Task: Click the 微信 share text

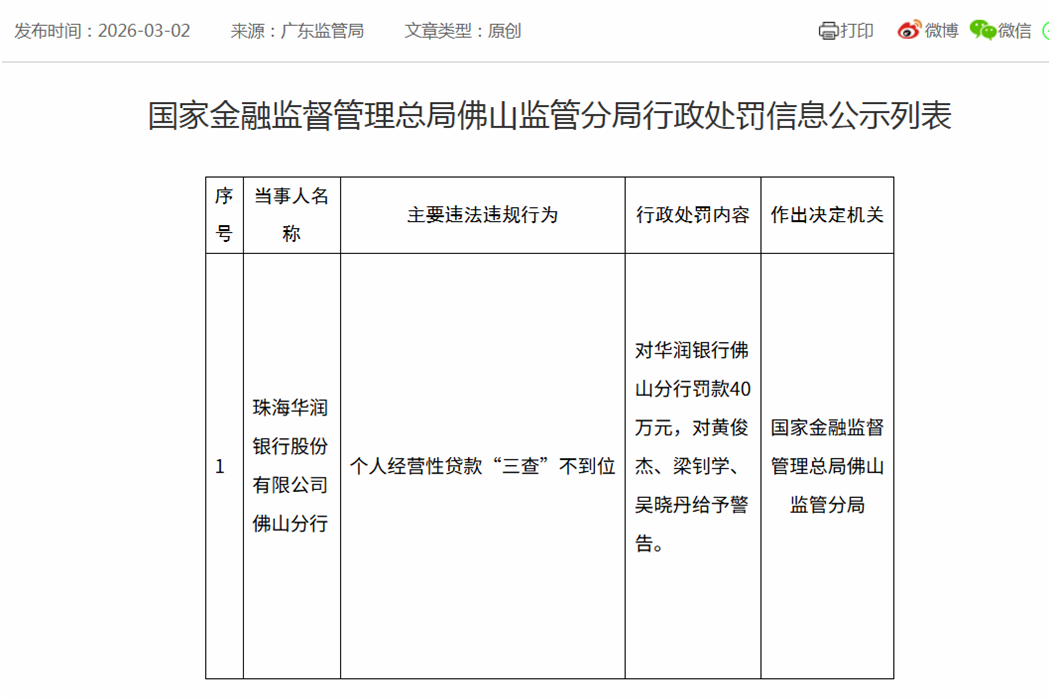Action: [x=1014, y=31]
